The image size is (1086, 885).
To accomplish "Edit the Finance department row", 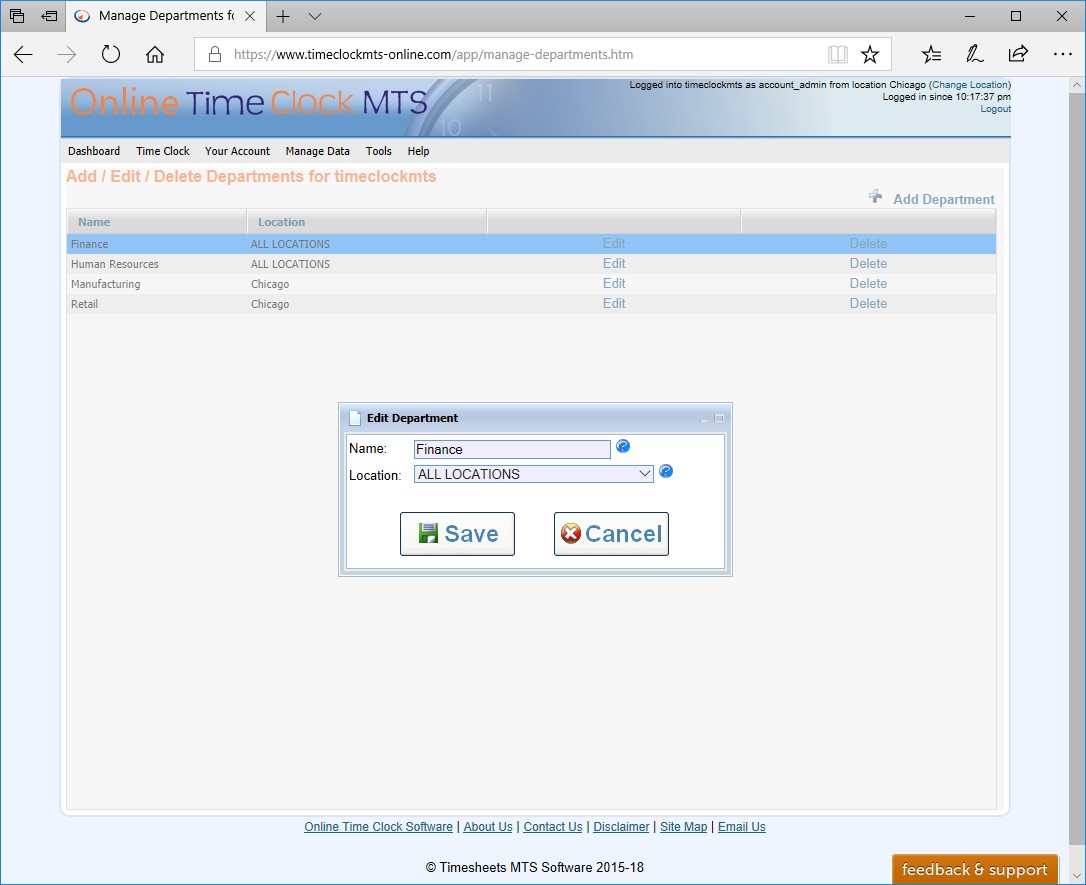I will click(614, 243).
